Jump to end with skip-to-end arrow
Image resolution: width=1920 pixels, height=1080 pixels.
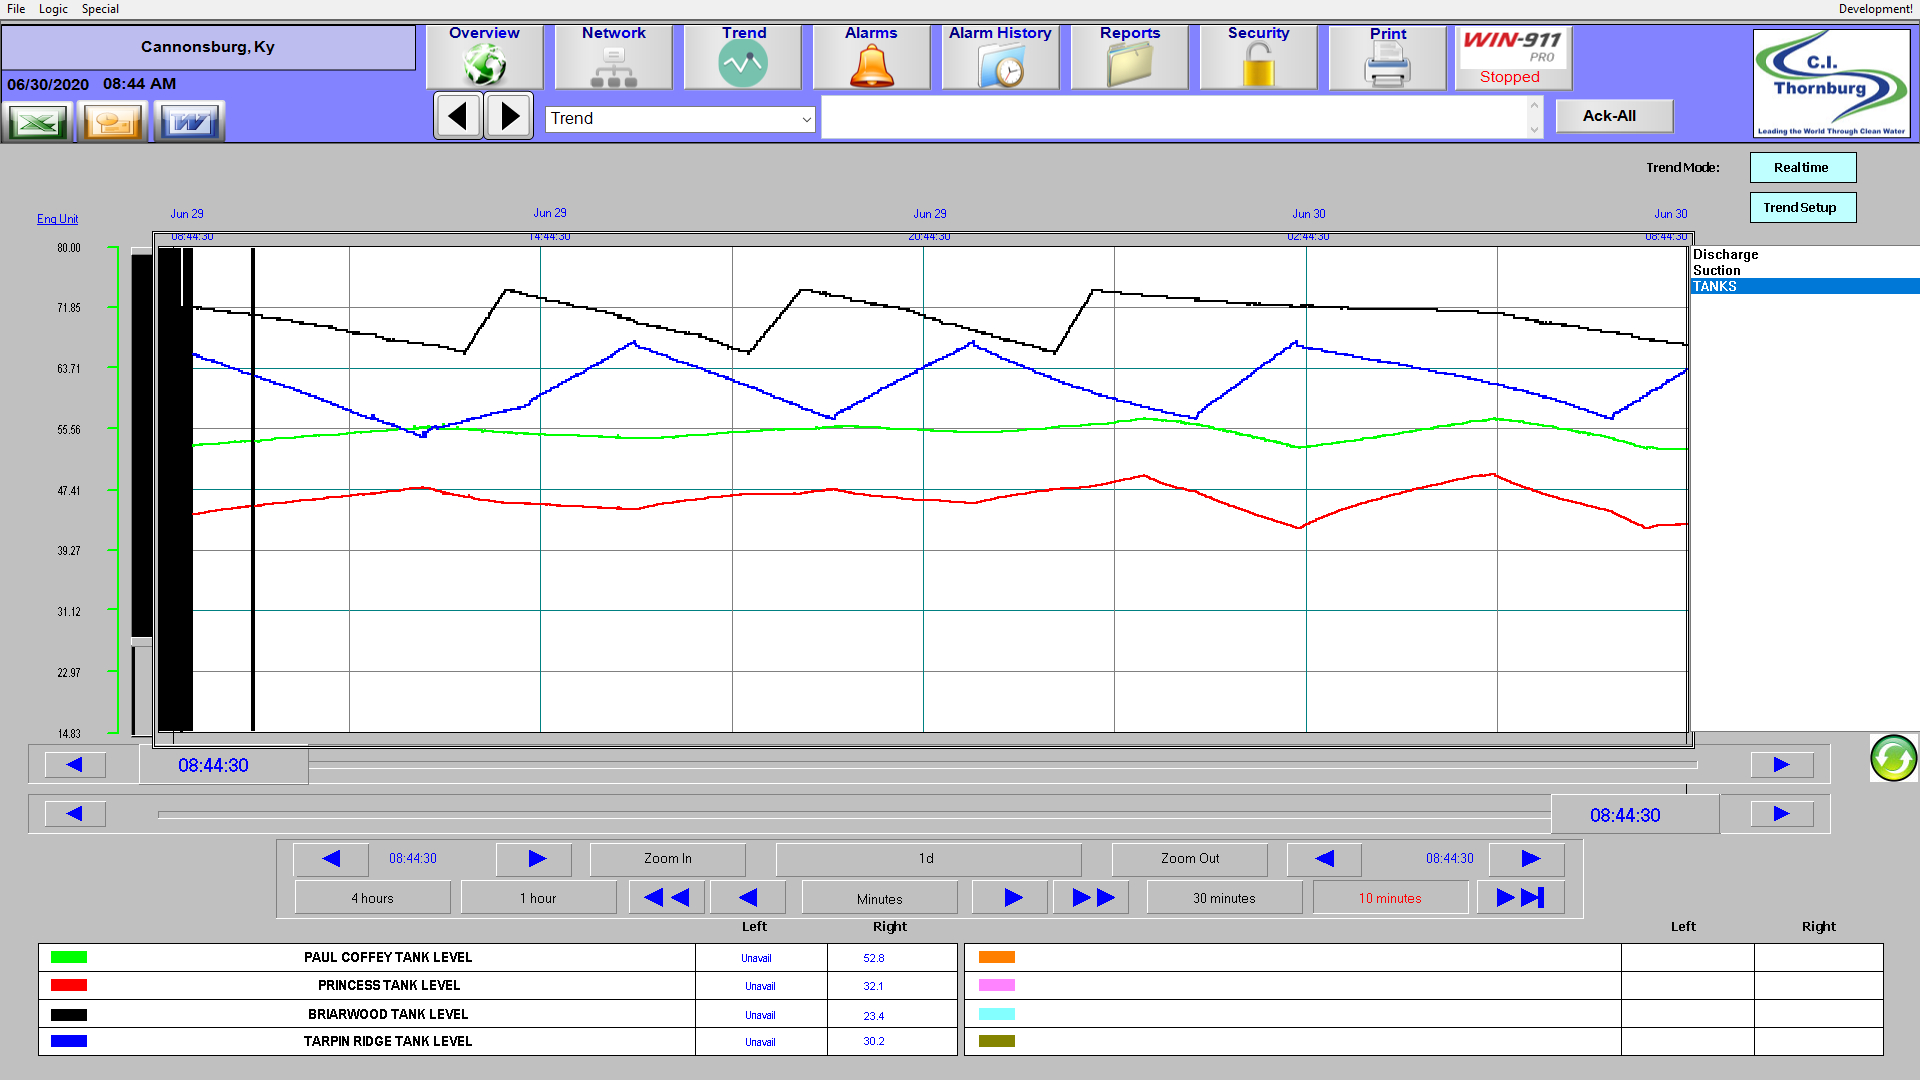tap(1520, 898)
